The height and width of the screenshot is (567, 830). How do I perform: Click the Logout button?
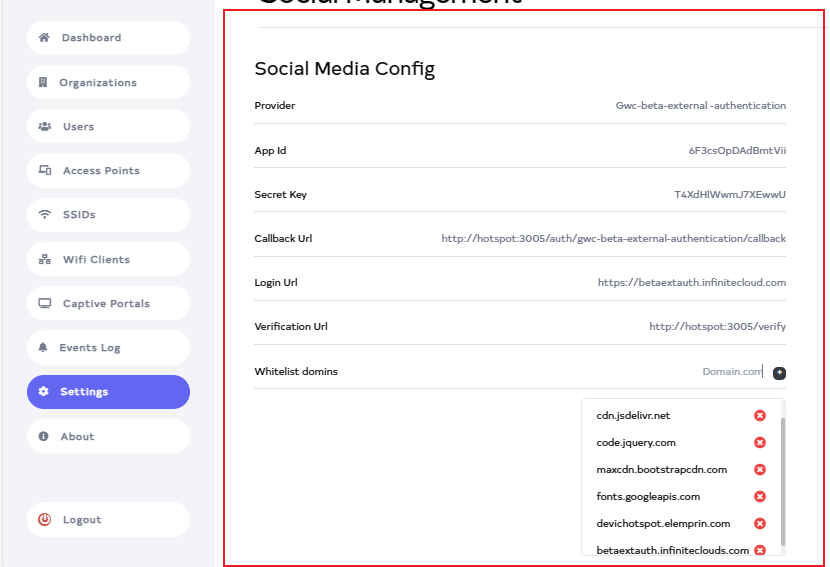click(108, 520)
